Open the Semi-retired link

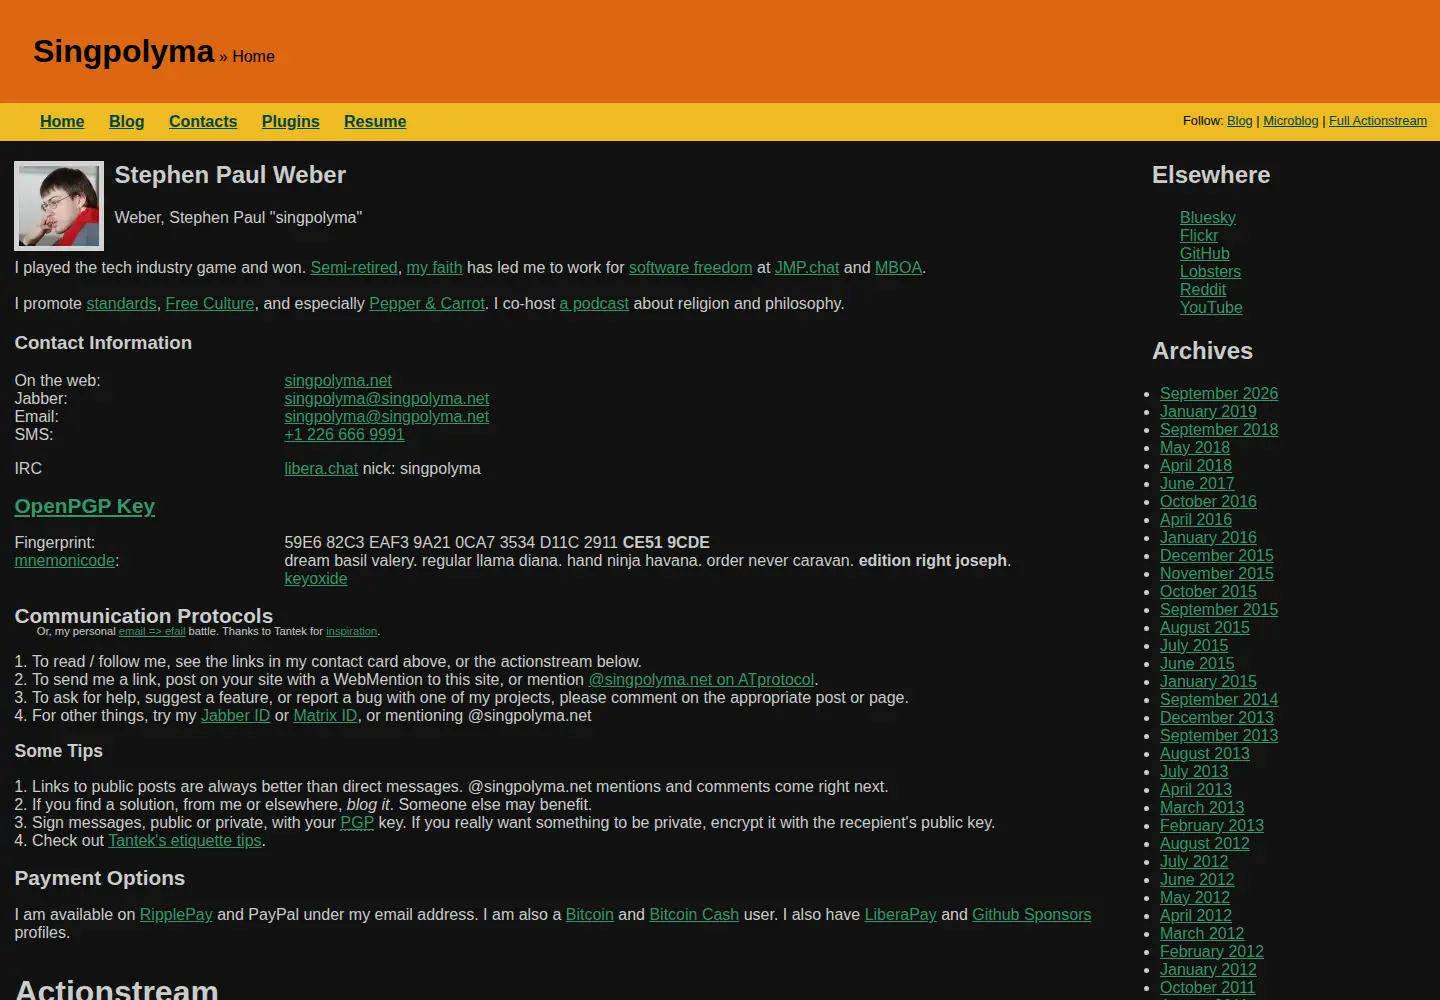click(x=354, y=268)
